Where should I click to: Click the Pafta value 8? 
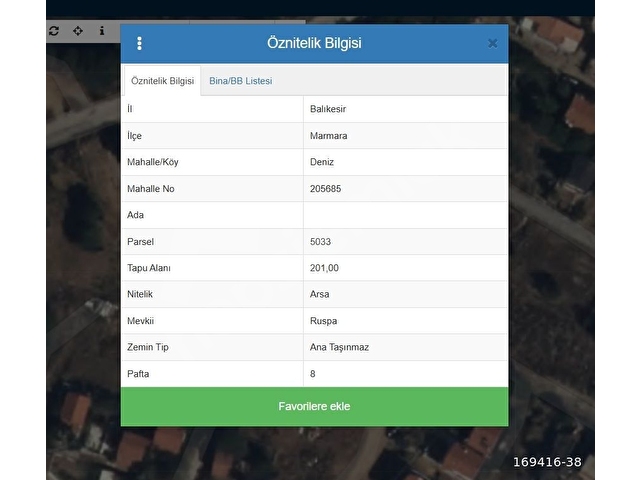click(313, 374)
